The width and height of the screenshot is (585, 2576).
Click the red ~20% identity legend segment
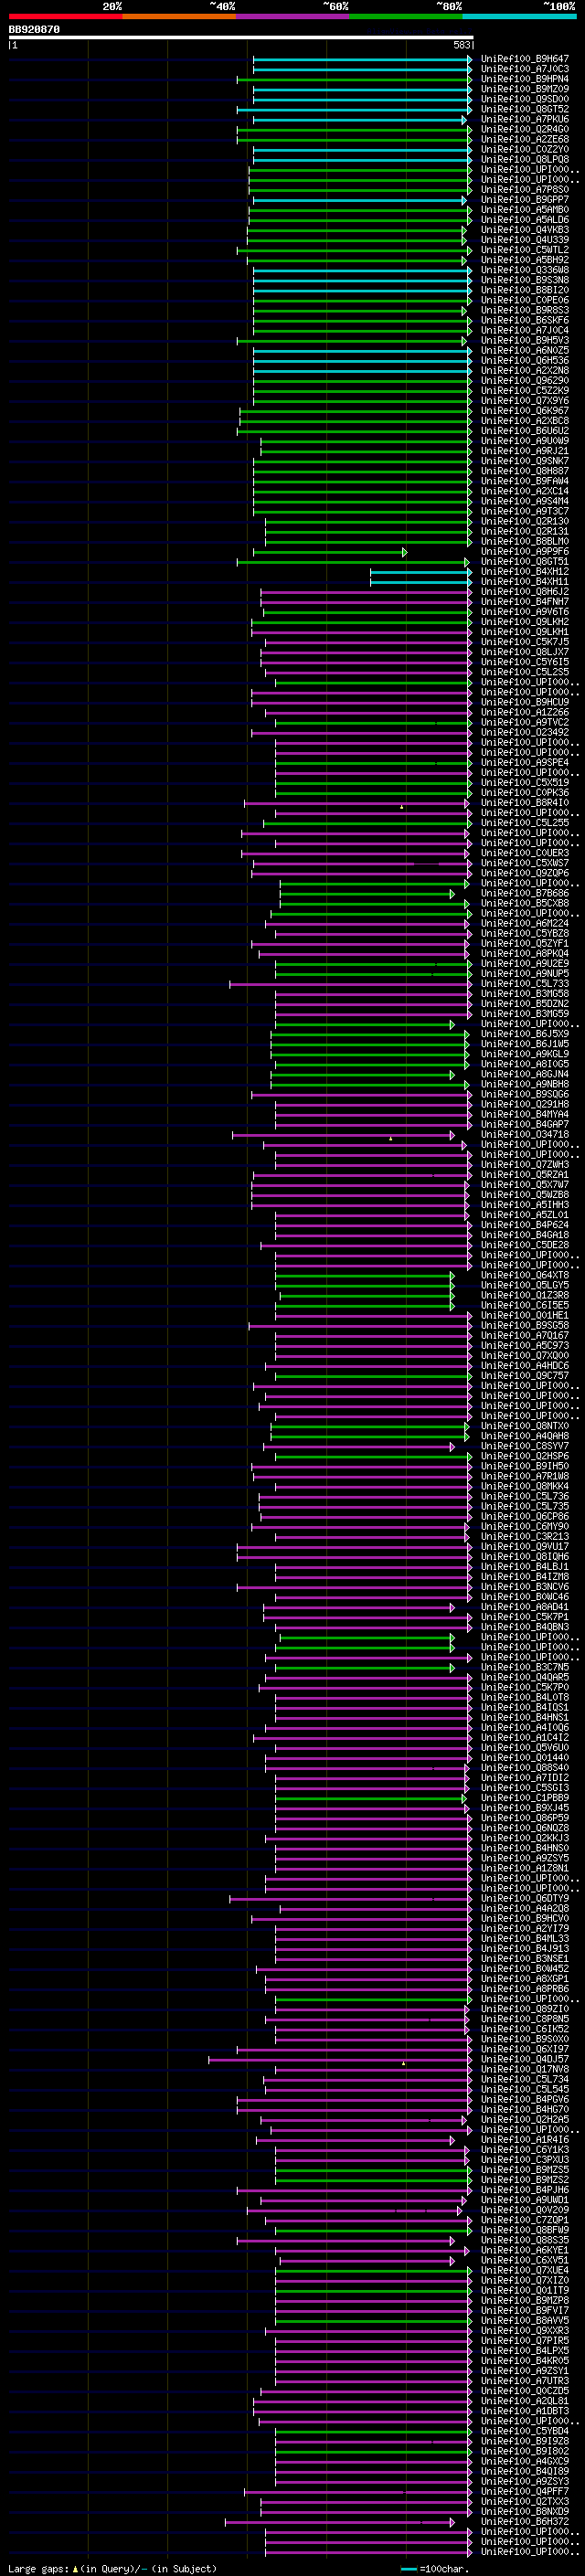[x=65, y=16]
